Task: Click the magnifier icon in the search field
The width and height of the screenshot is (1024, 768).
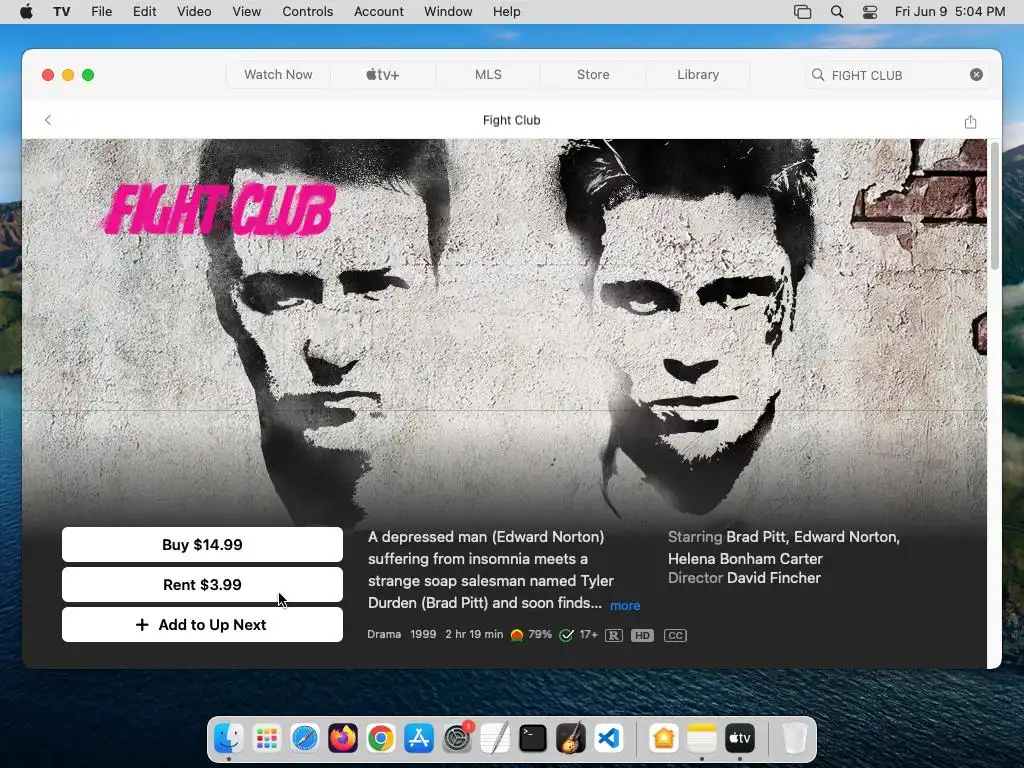Action: click(x=818, y=75)
